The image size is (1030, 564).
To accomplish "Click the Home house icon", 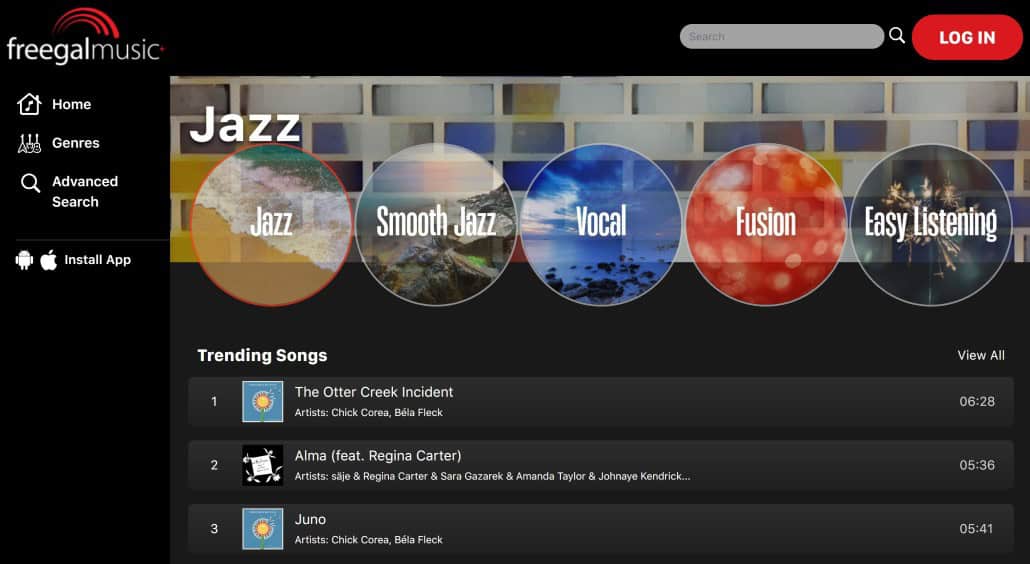I will point(30,104).
